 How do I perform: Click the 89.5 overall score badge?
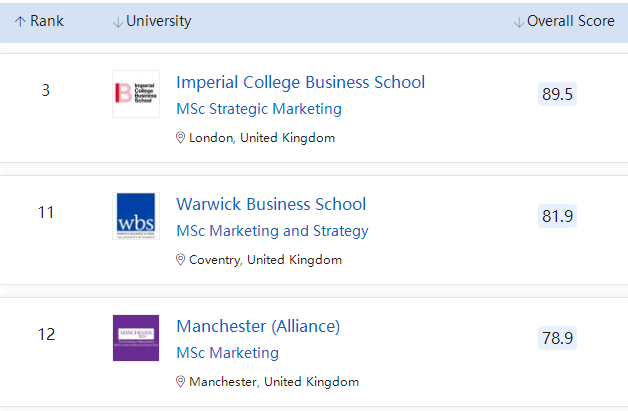tap(557, 94)
